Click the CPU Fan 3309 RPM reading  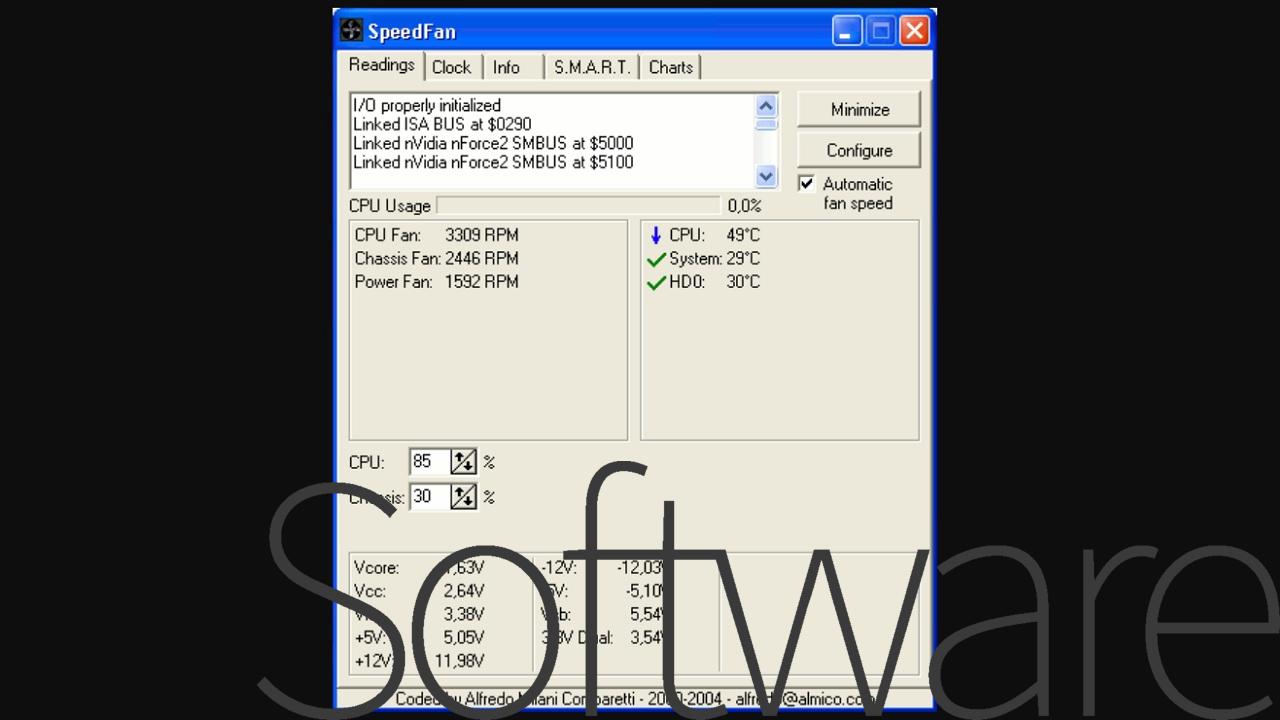pyautogui.click(x=437, y=235)
